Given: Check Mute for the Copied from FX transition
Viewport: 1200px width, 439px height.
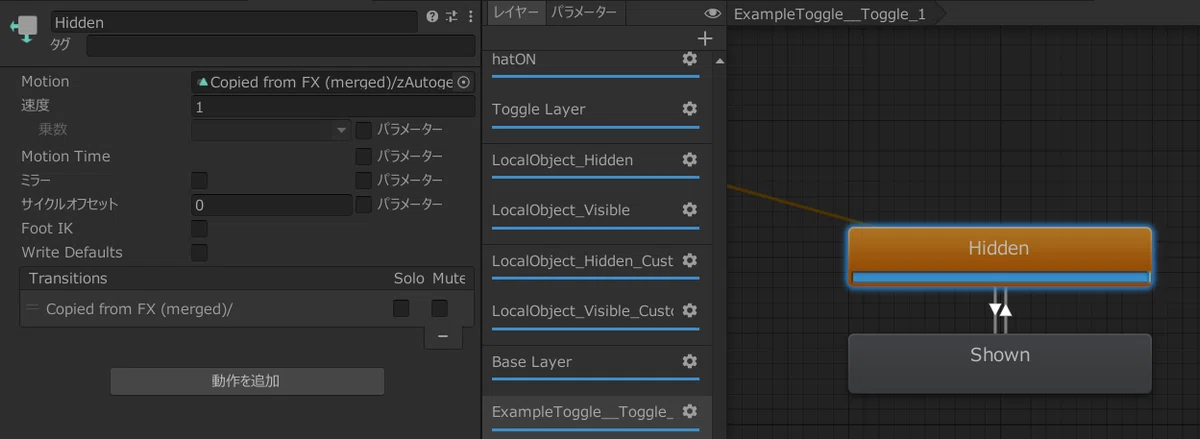Looking at the screenshot, I should (439, 308).
